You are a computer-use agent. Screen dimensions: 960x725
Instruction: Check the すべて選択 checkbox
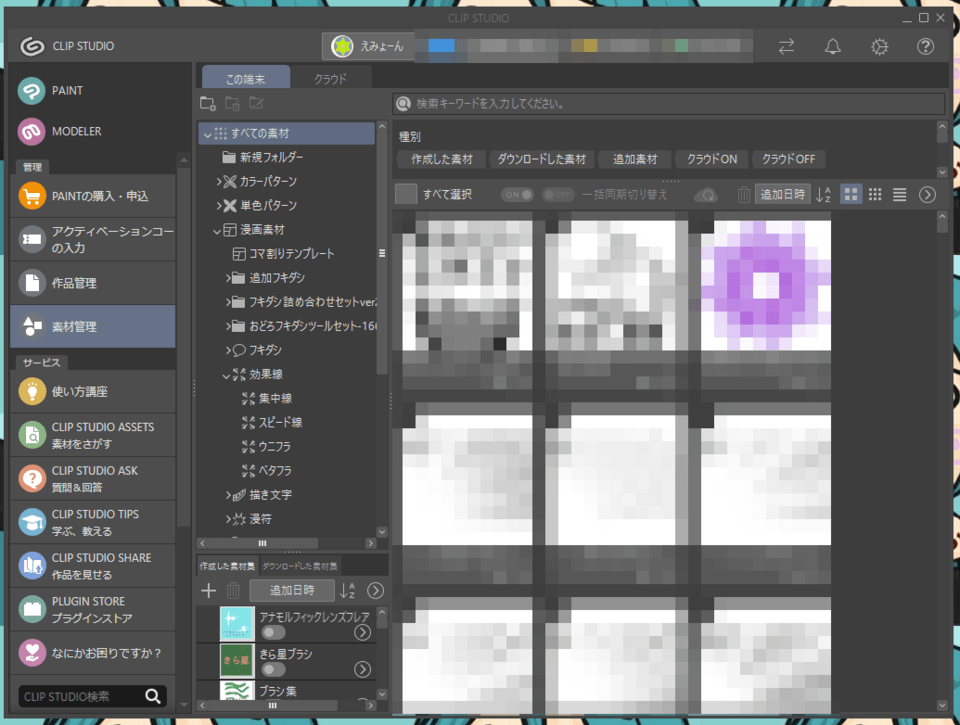pyautogui.click(x=406, y=195)
